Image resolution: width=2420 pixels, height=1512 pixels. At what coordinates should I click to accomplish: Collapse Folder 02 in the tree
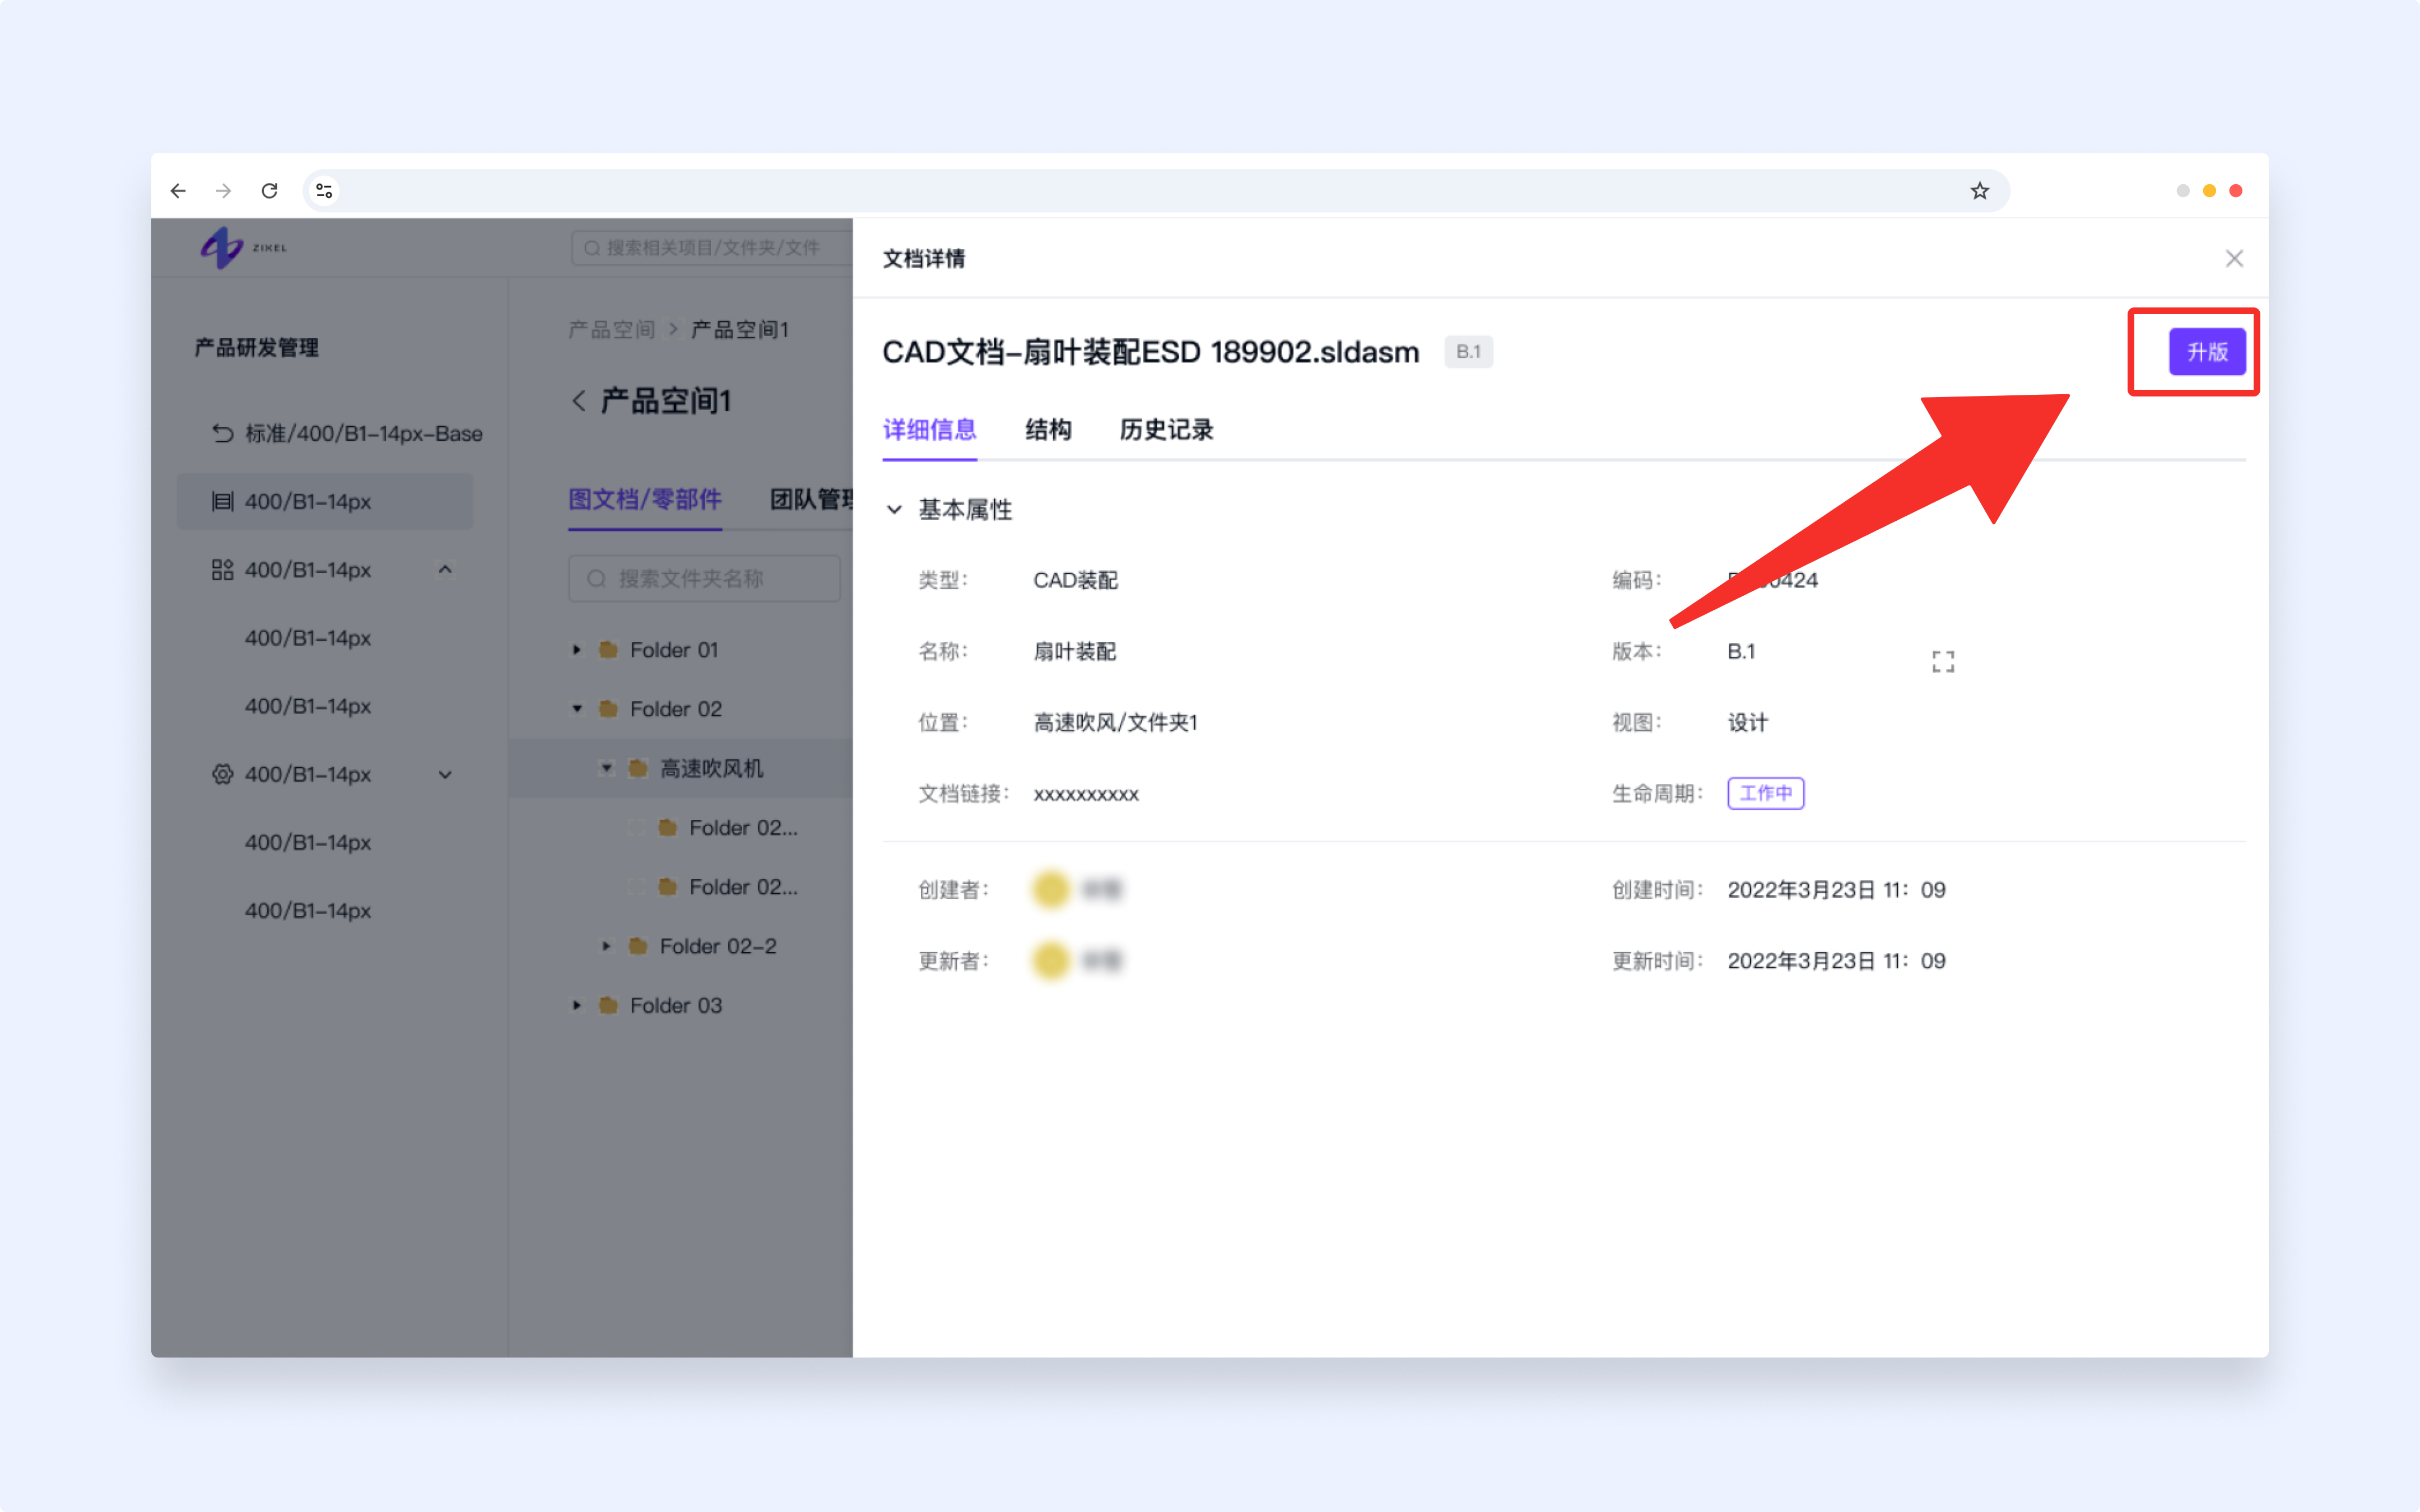[577, 709]
